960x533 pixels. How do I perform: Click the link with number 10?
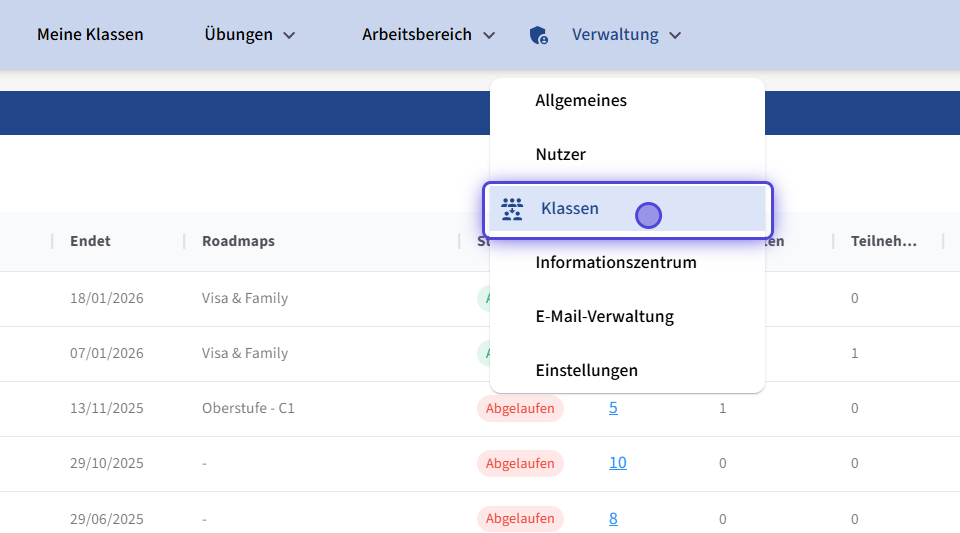point(617,463)
